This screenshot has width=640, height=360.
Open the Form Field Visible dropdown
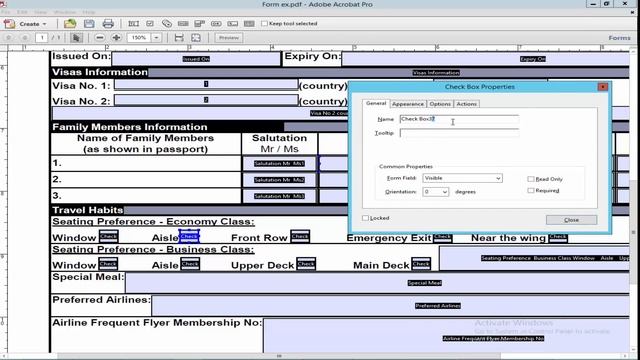[x=462, y=178]
